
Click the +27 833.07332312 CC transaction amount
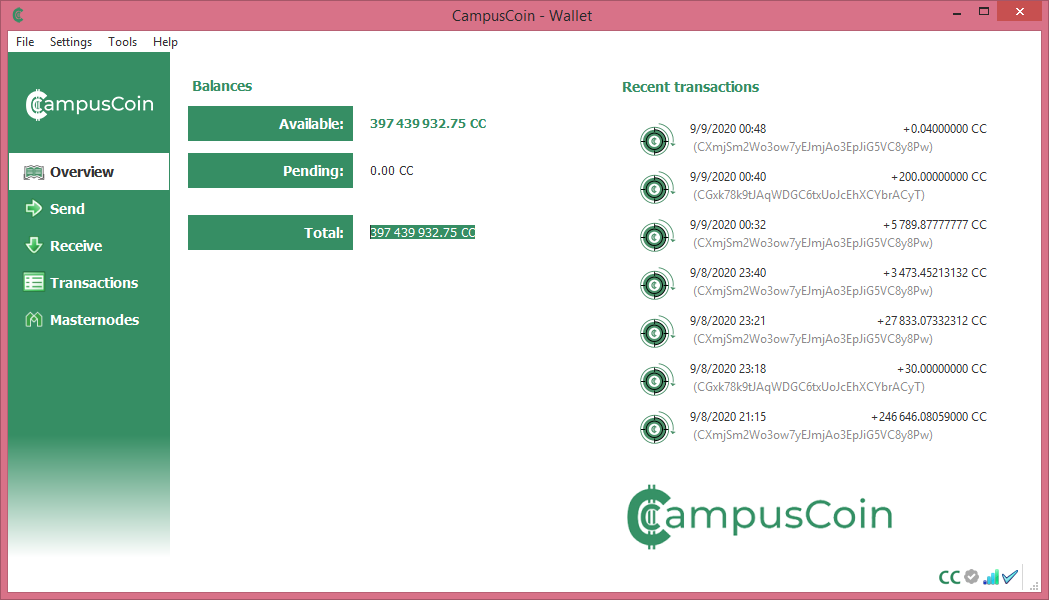tap(932, 321)
